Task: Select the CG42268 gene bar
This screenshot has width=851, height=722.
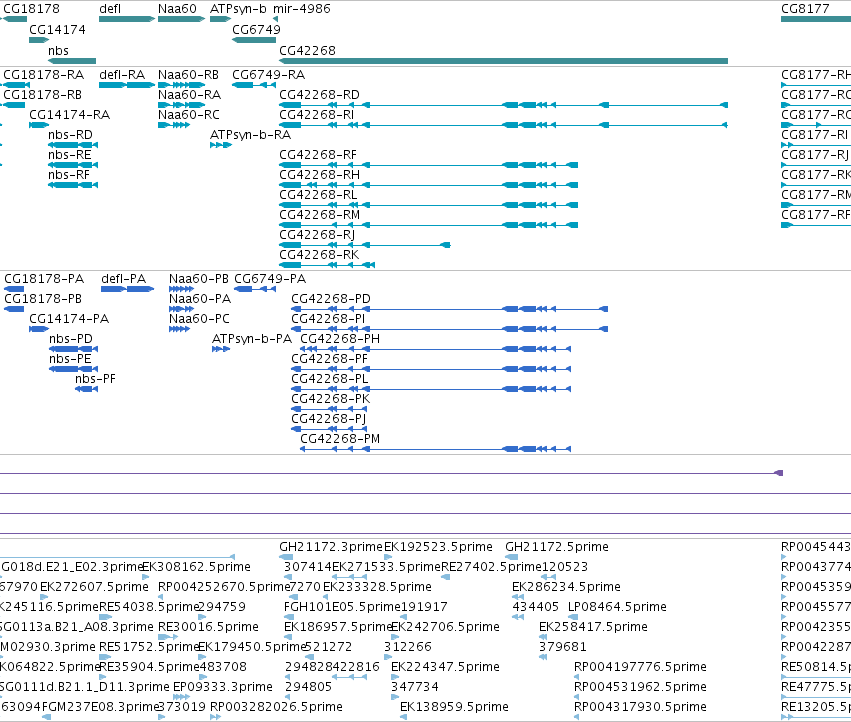Action: [x=503, y=61]
